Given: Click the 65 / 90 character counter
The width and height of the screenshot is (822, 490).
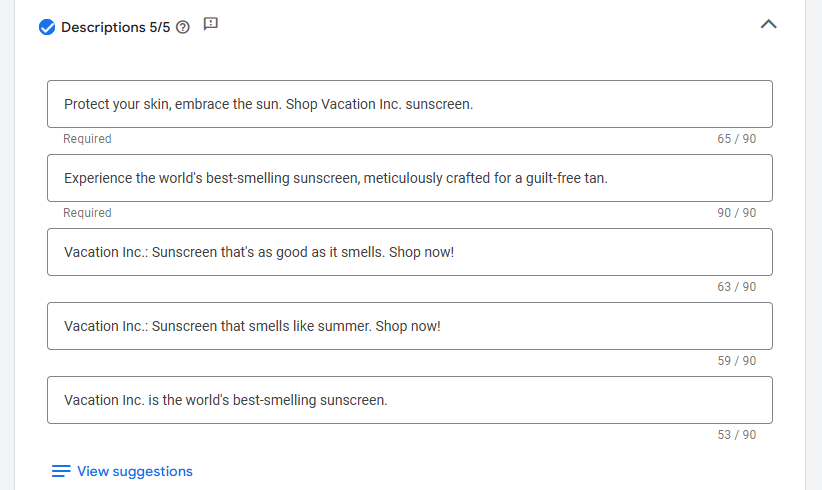Looking at the screenshot, I should tap(736, 139).
